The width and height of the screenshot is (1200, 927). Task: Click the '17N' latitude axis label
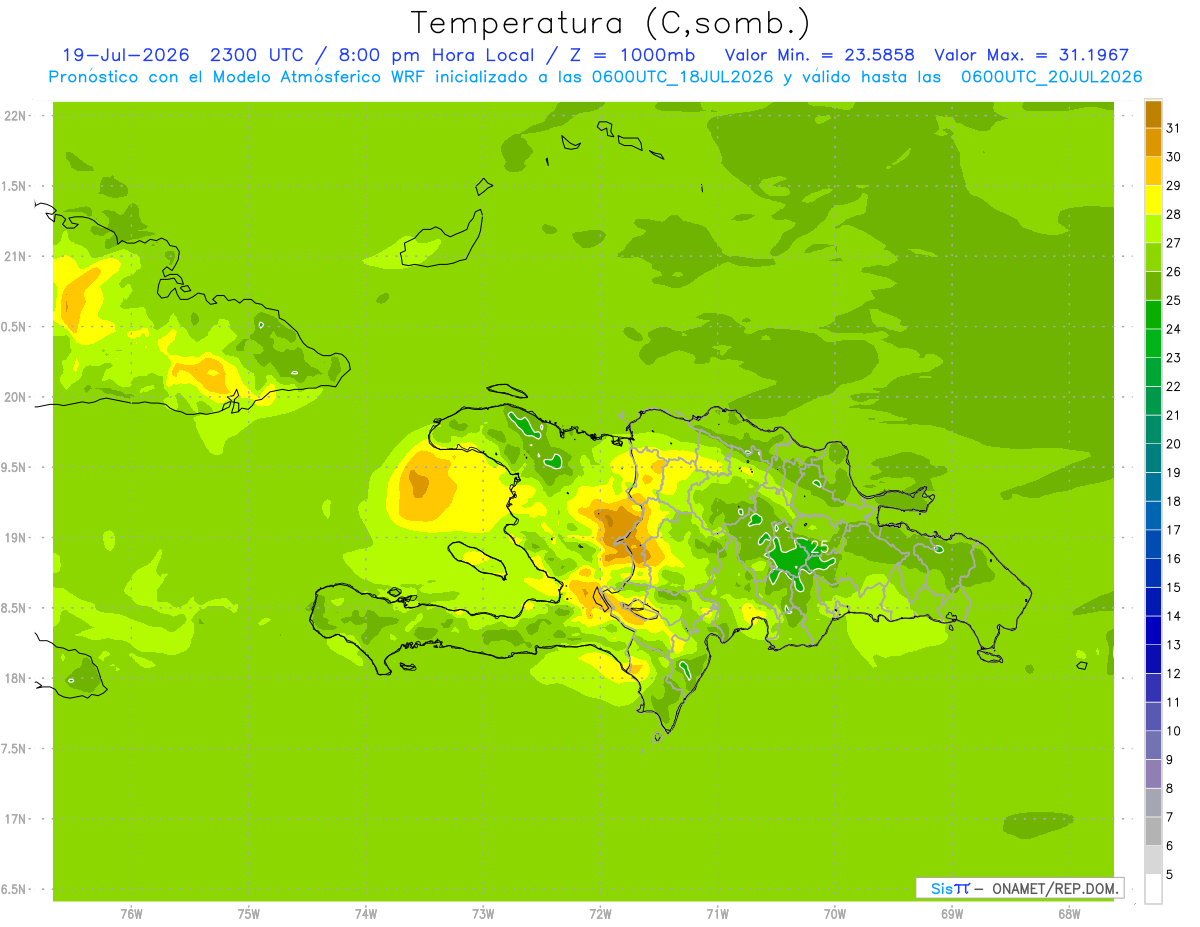click(16, 819)
